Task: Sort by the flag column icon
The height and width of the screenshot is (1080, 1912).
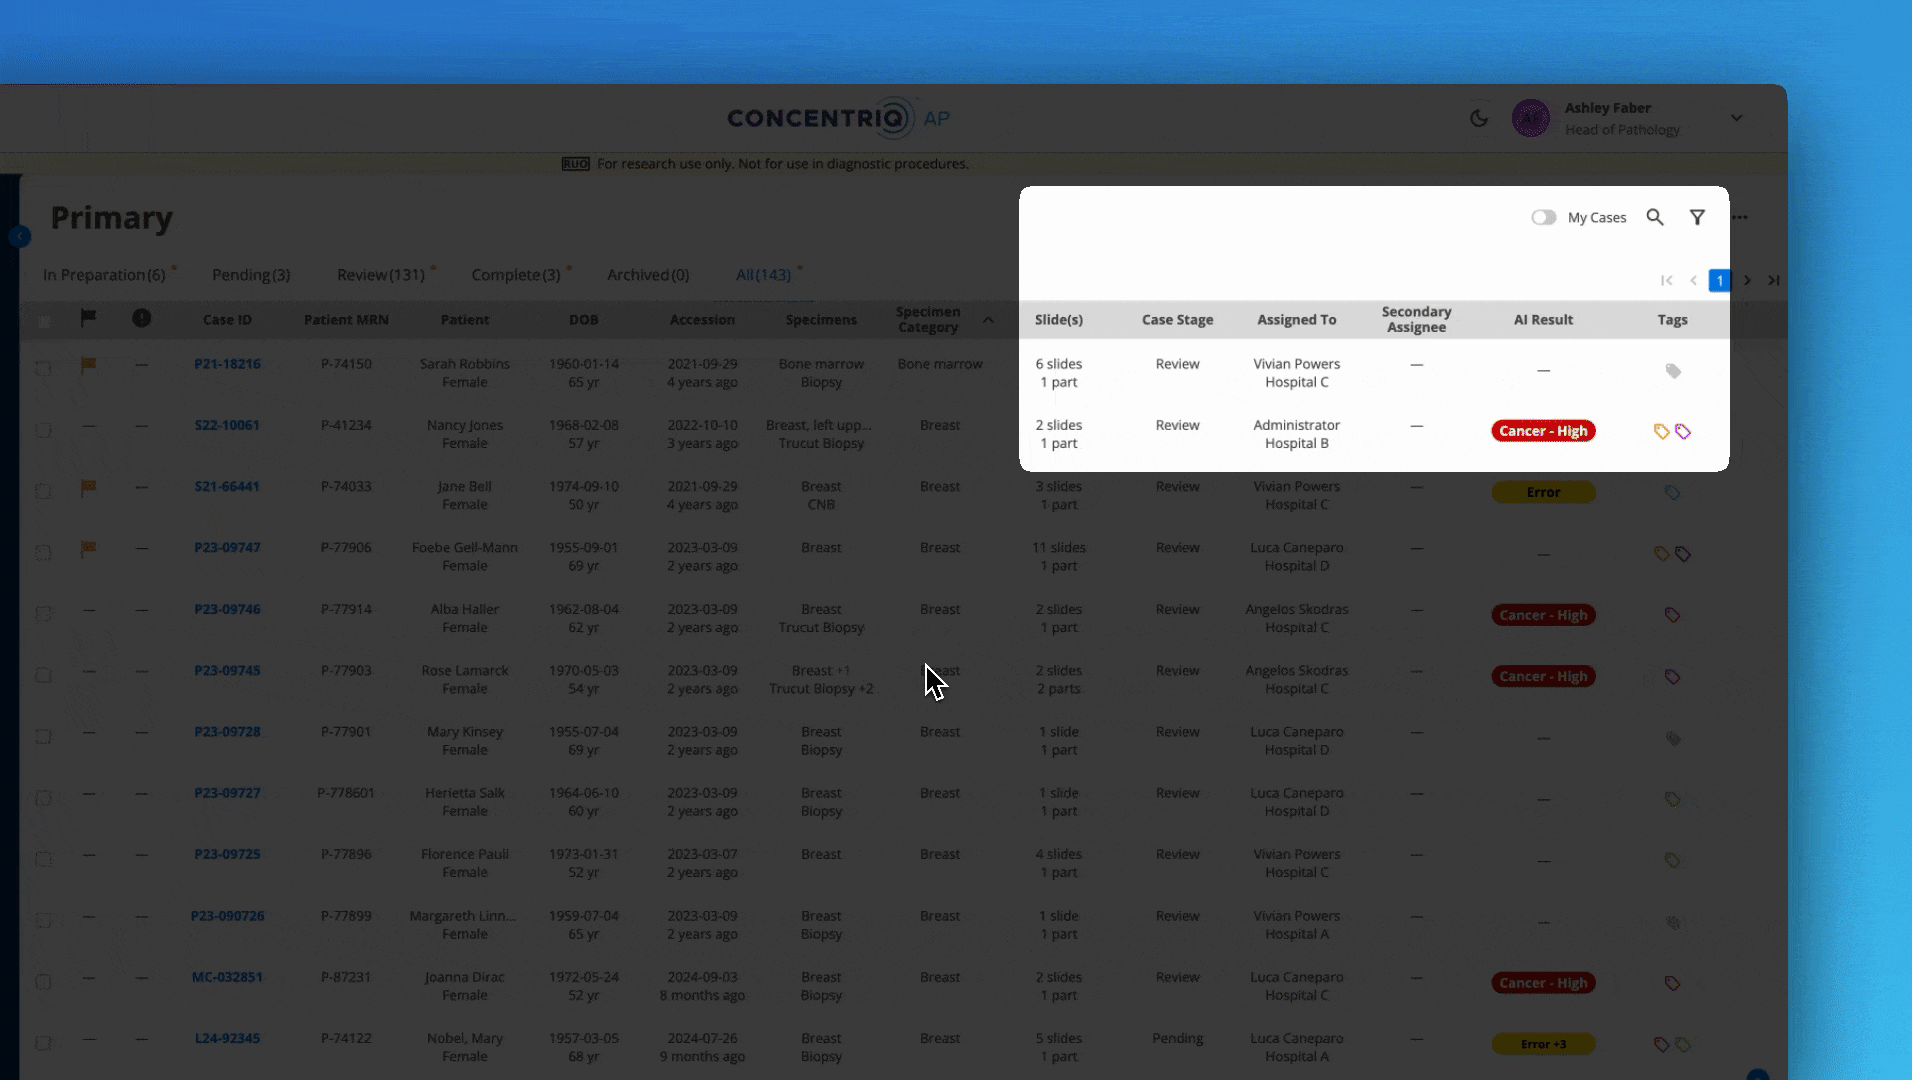Action: tap(88, 318)
